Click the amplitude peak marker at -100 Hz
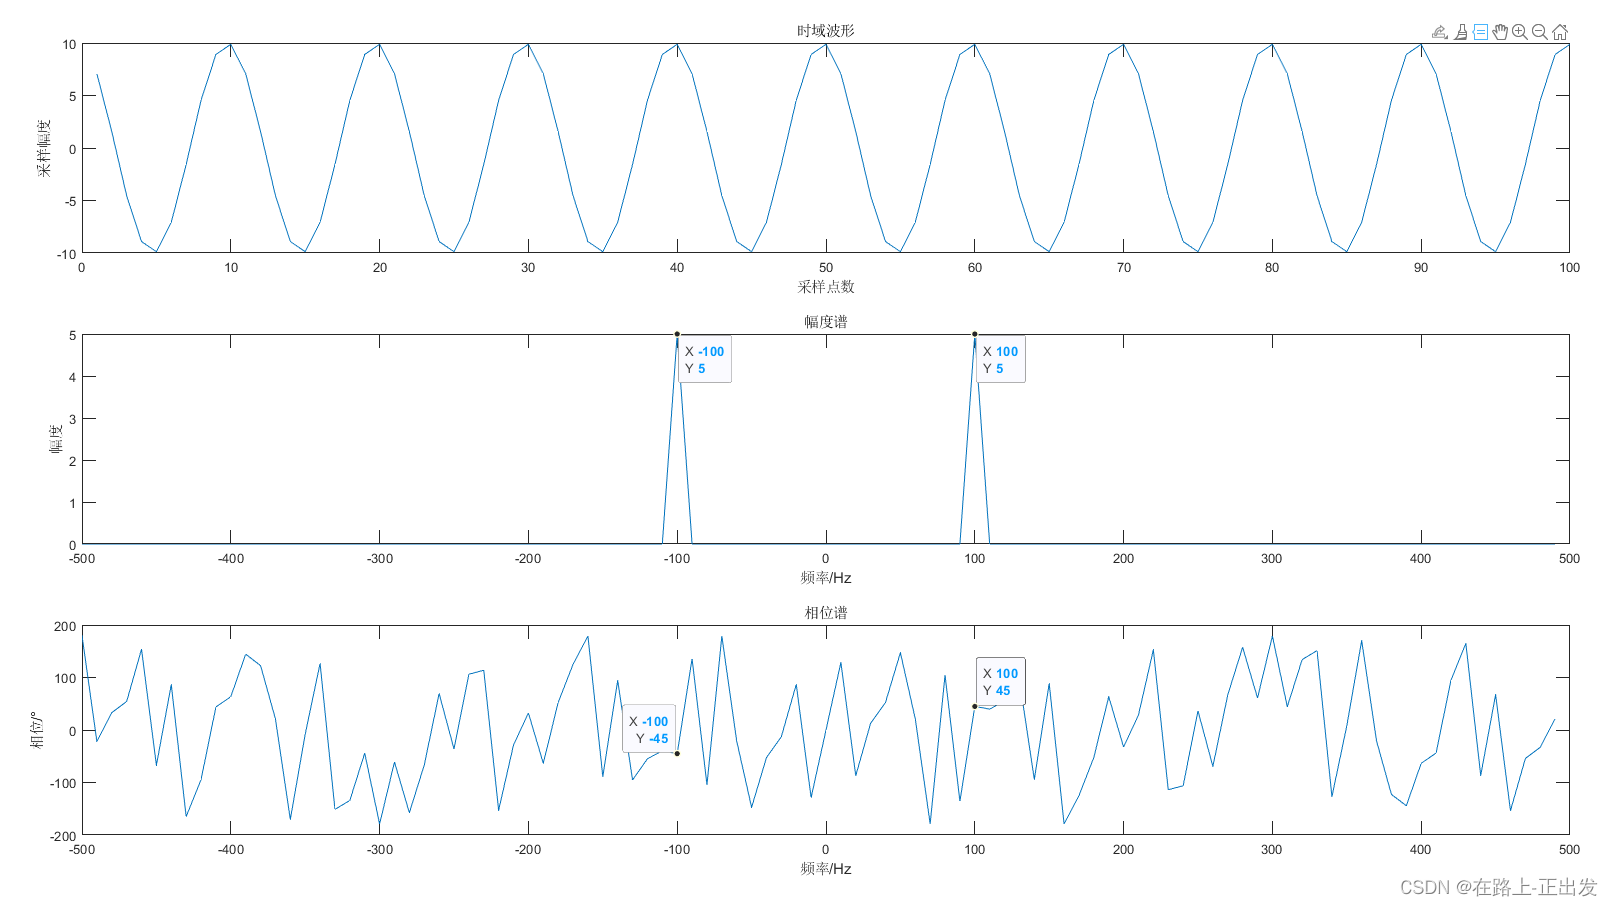 677,334
